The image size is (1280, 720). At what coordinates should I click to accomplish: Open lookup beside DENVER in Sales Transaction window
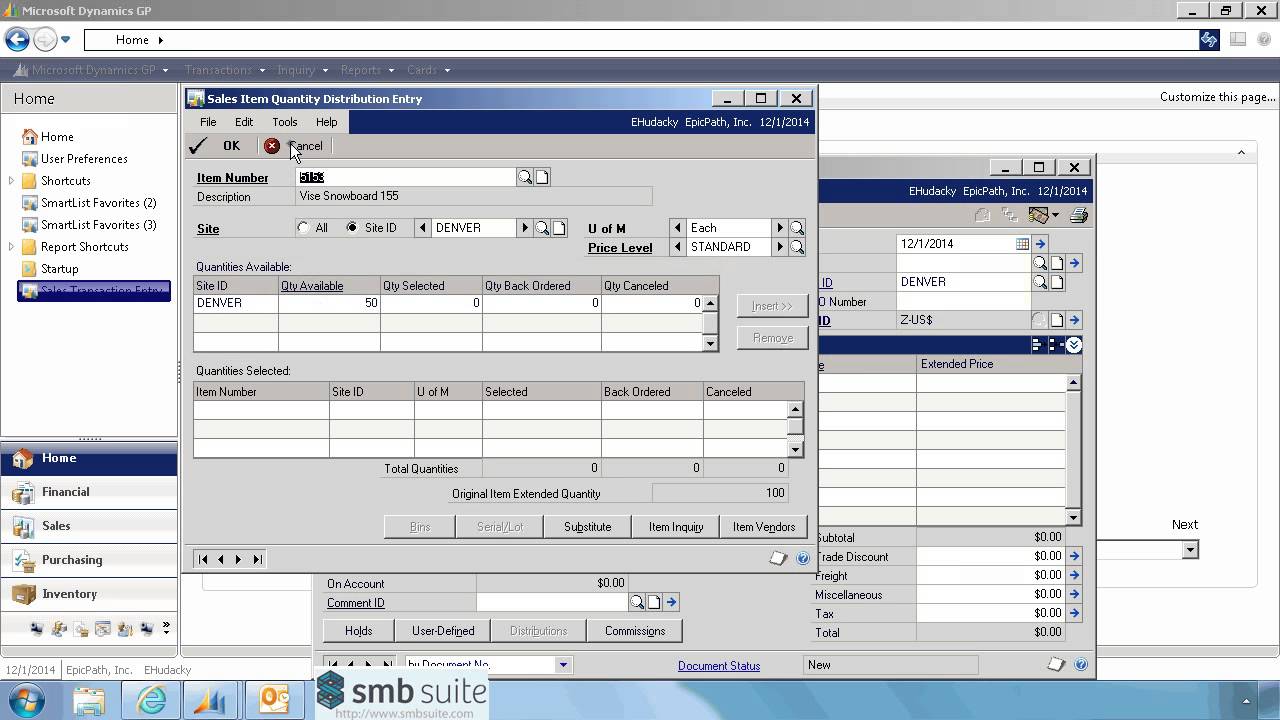(x=1040, y=282)
